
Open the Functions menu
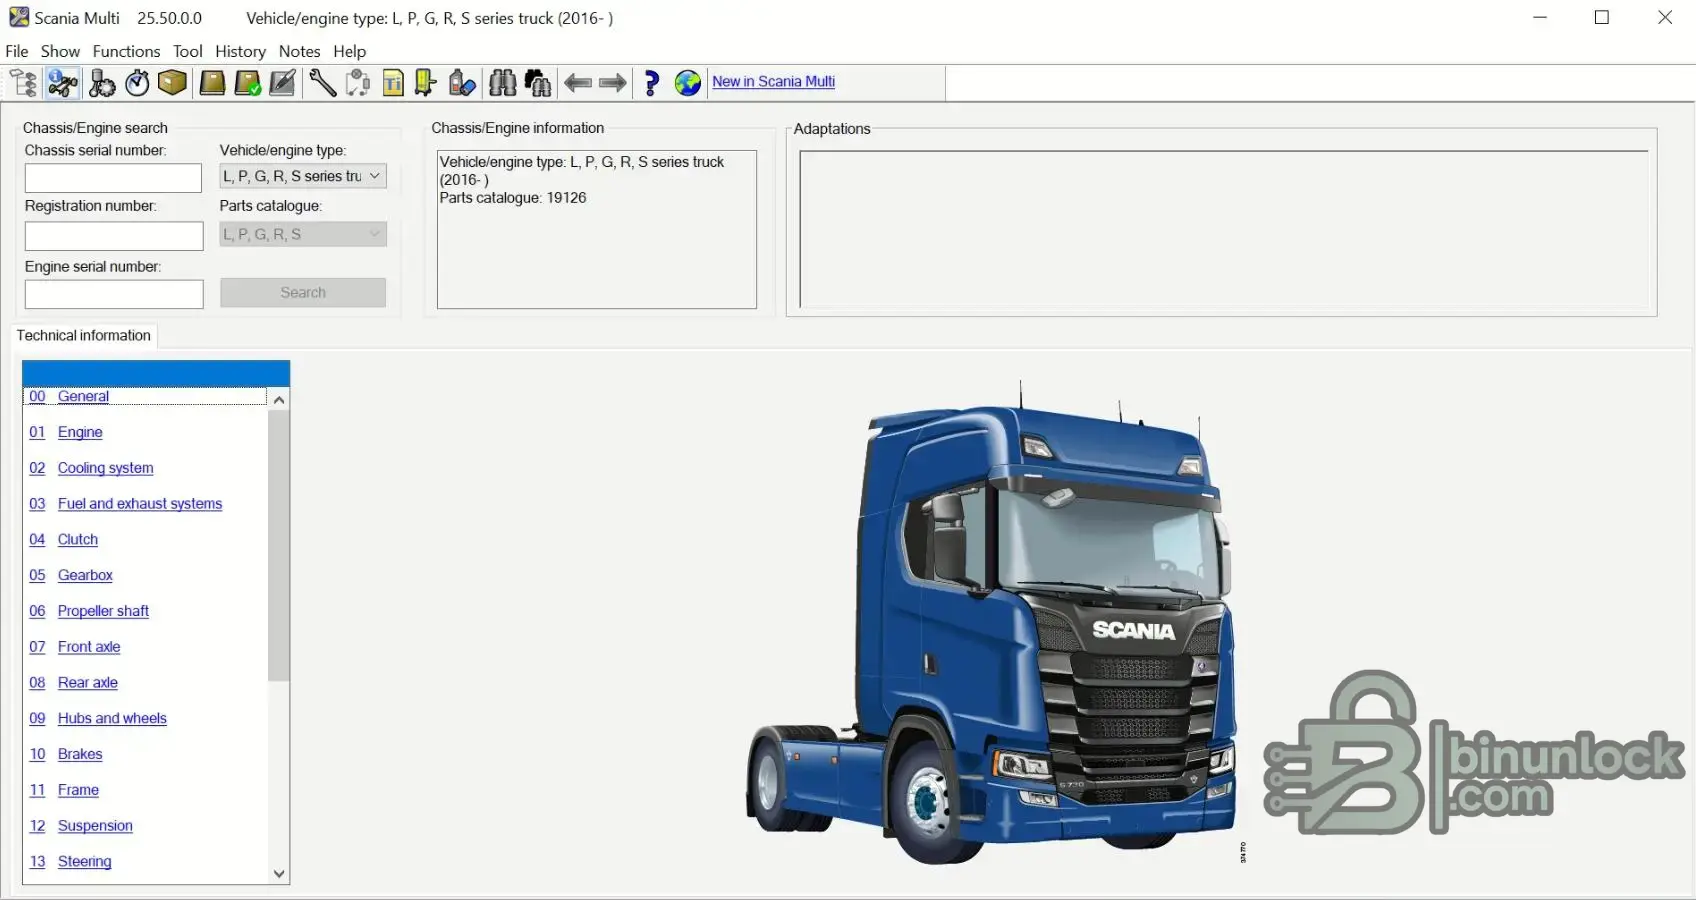coord(126,51)
